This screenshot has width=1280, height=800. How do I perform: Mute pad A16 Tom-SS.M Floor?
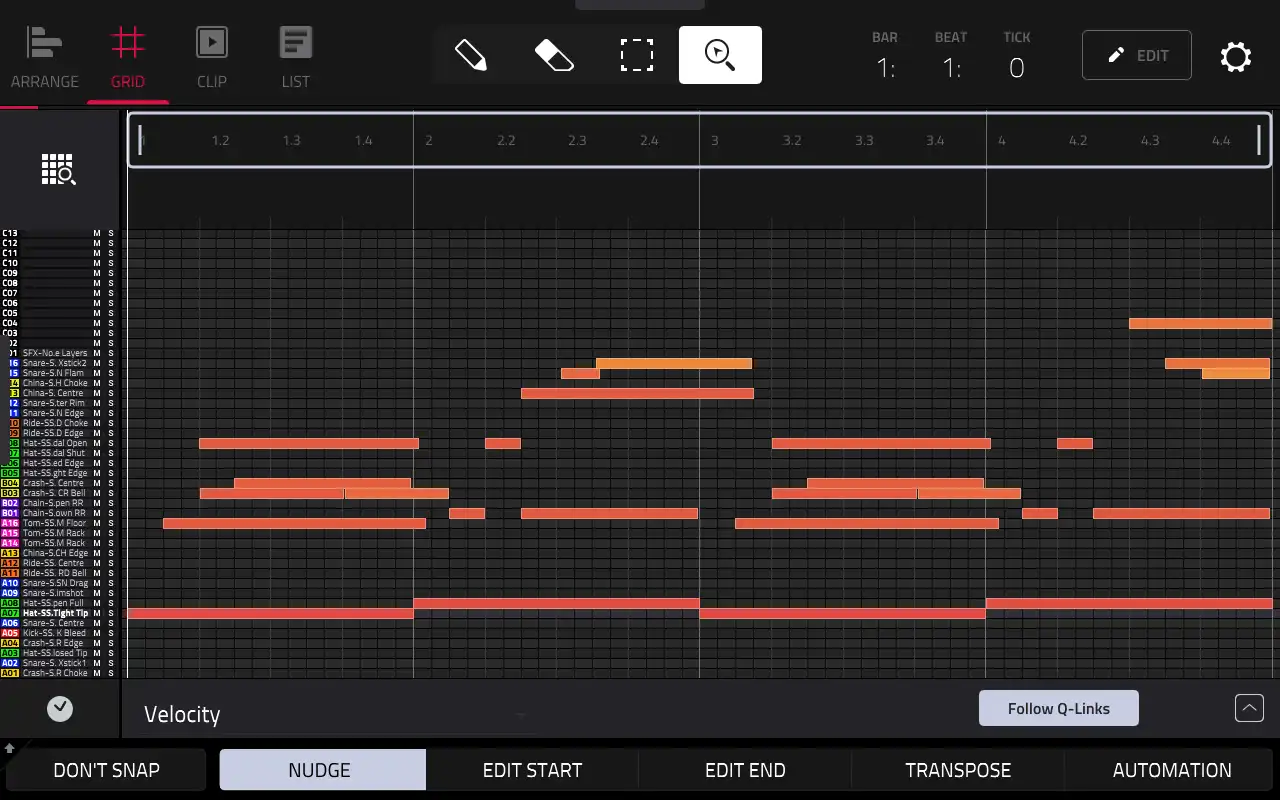click(x=97, y=523)
